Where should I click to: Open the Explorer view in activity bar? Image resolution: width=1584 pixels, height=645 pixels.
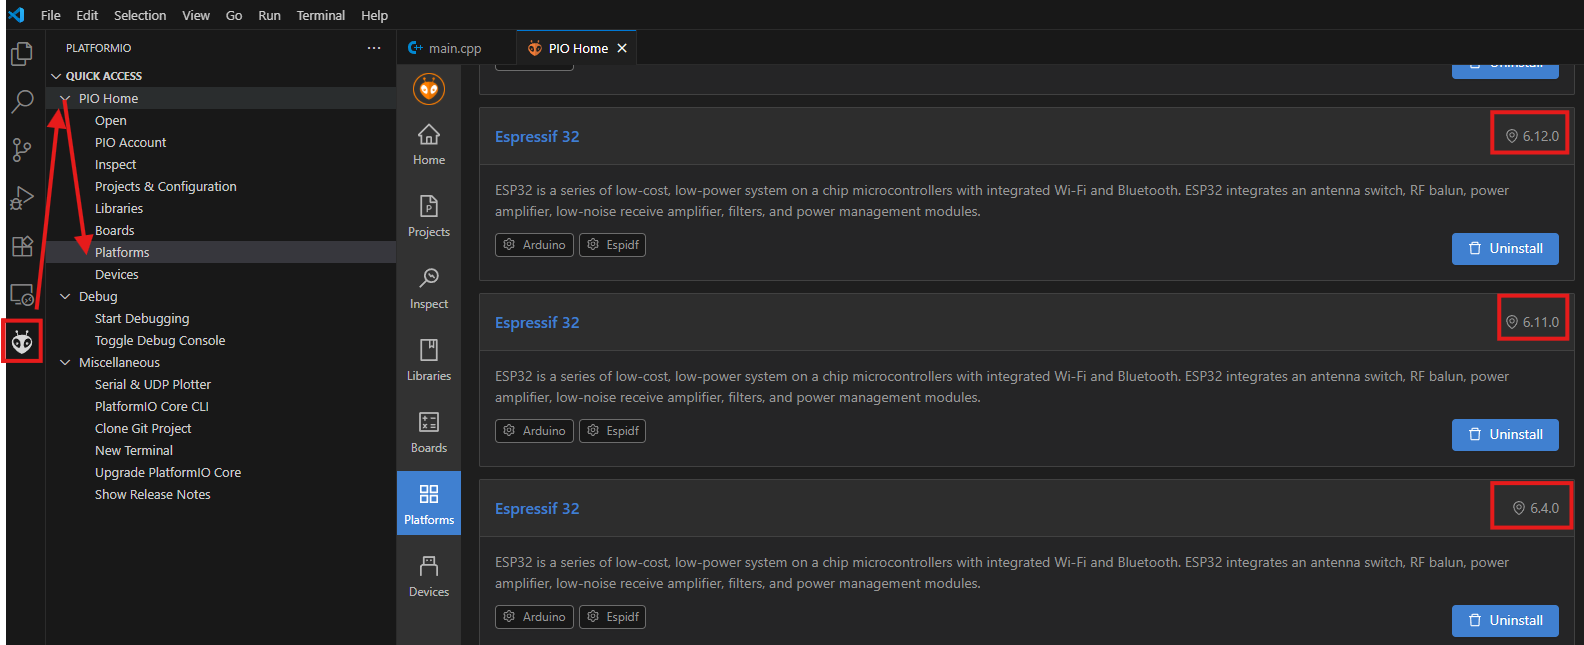pos(22,54)
